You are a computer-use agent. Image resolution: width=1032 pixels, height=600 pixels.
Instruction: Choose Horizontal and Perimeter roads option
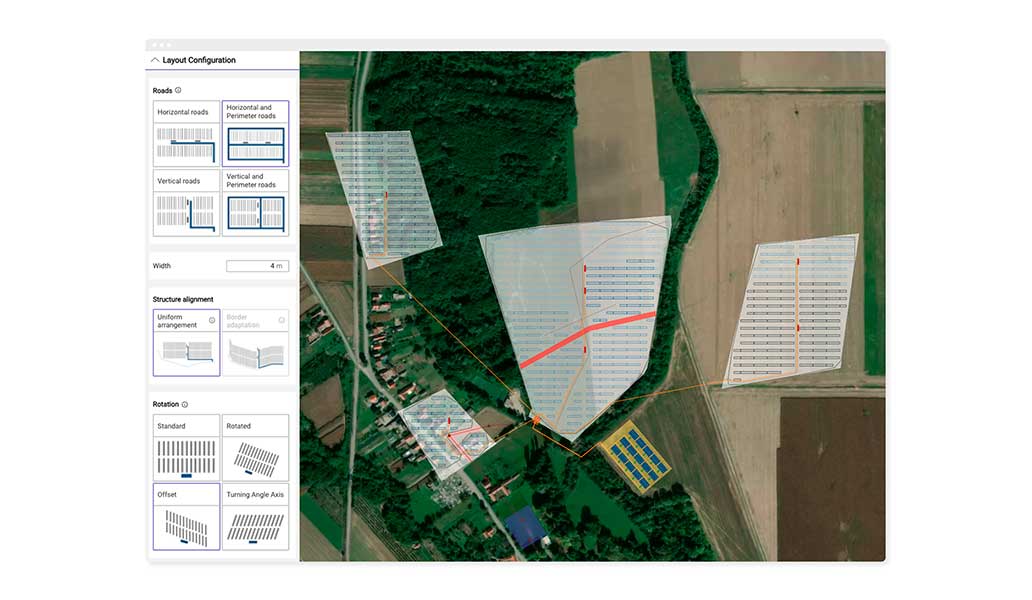(x=255, y=133)
